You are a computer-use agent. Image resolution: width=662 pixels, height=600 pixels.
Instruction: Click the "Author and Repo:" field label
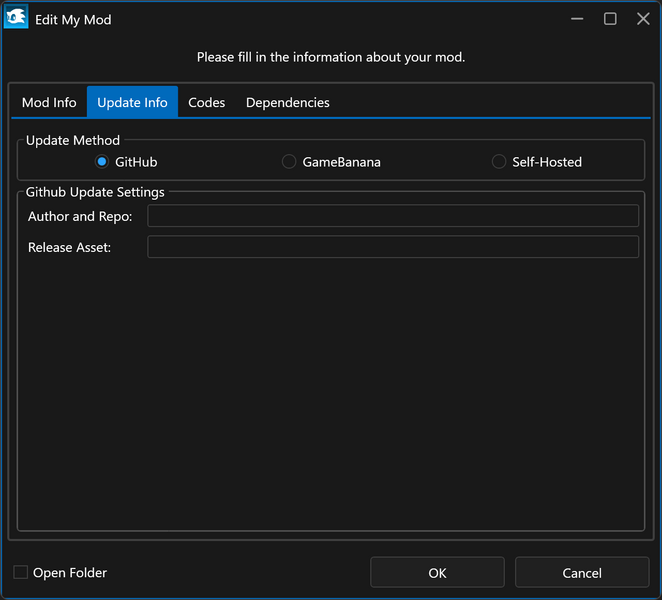[80, 217]
